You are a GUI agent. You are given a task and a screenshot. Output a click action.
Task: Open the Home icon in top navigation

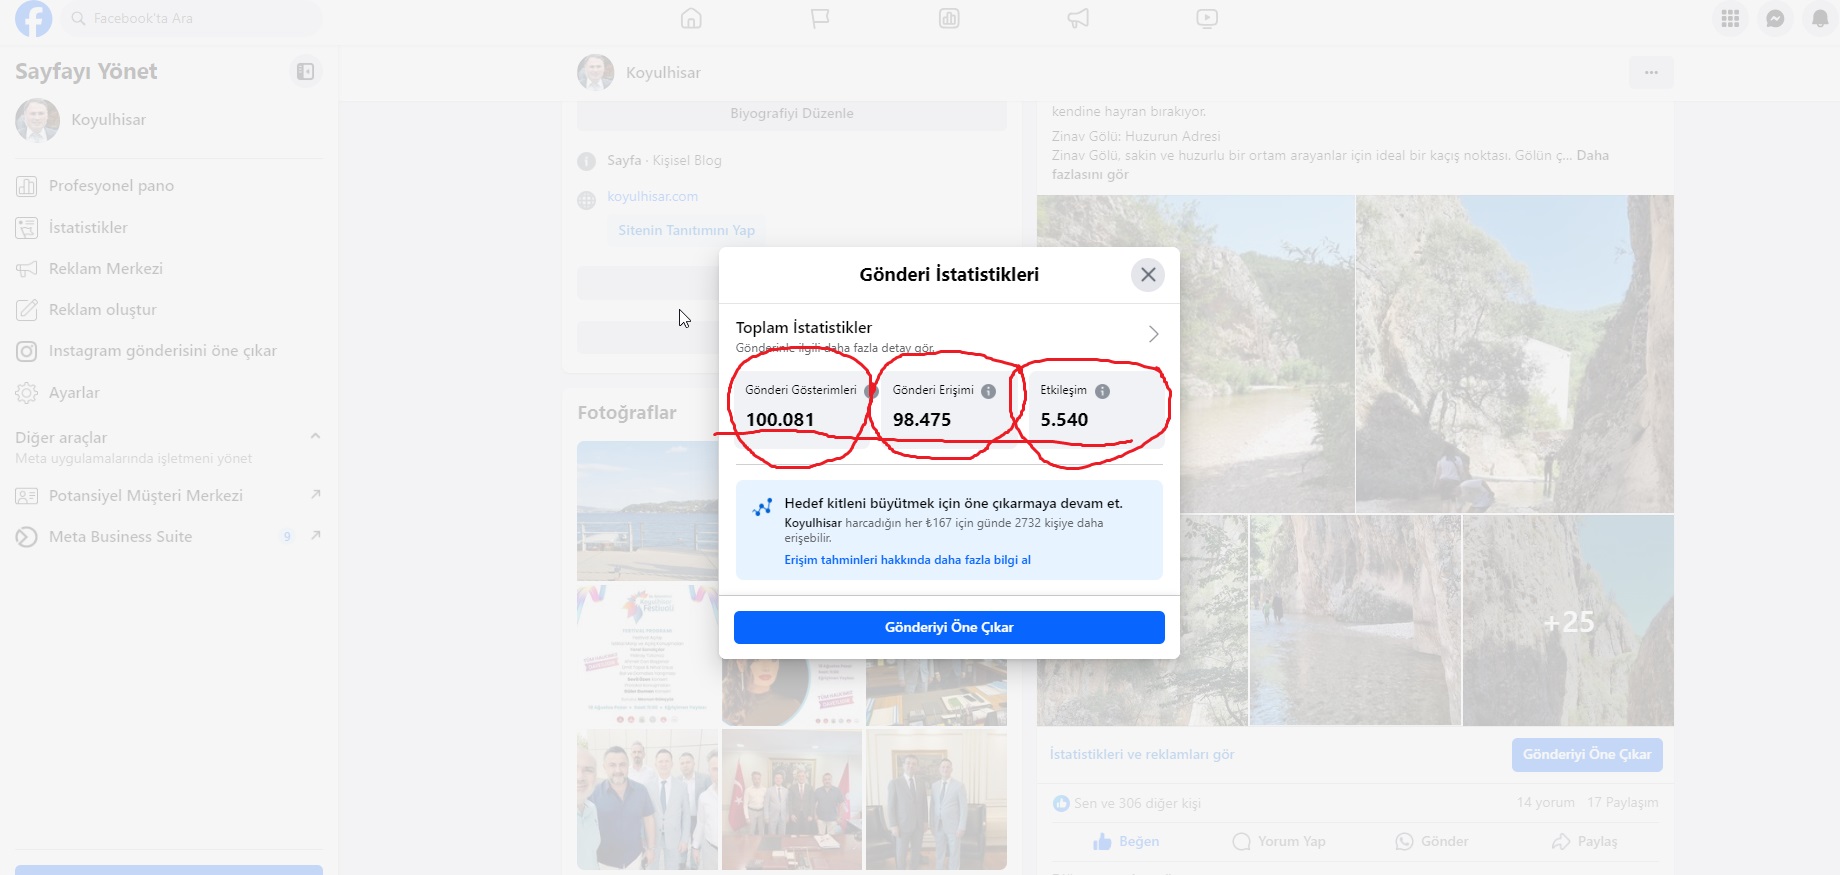point(691,18)
